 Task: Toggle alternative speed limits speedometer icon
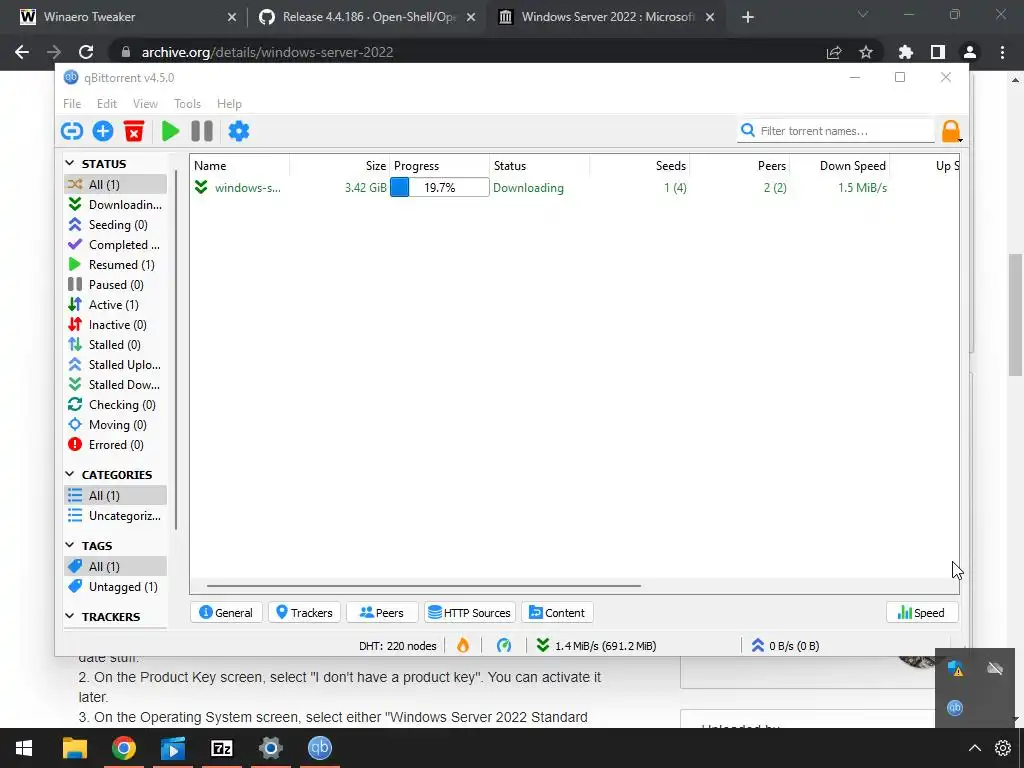504,646
